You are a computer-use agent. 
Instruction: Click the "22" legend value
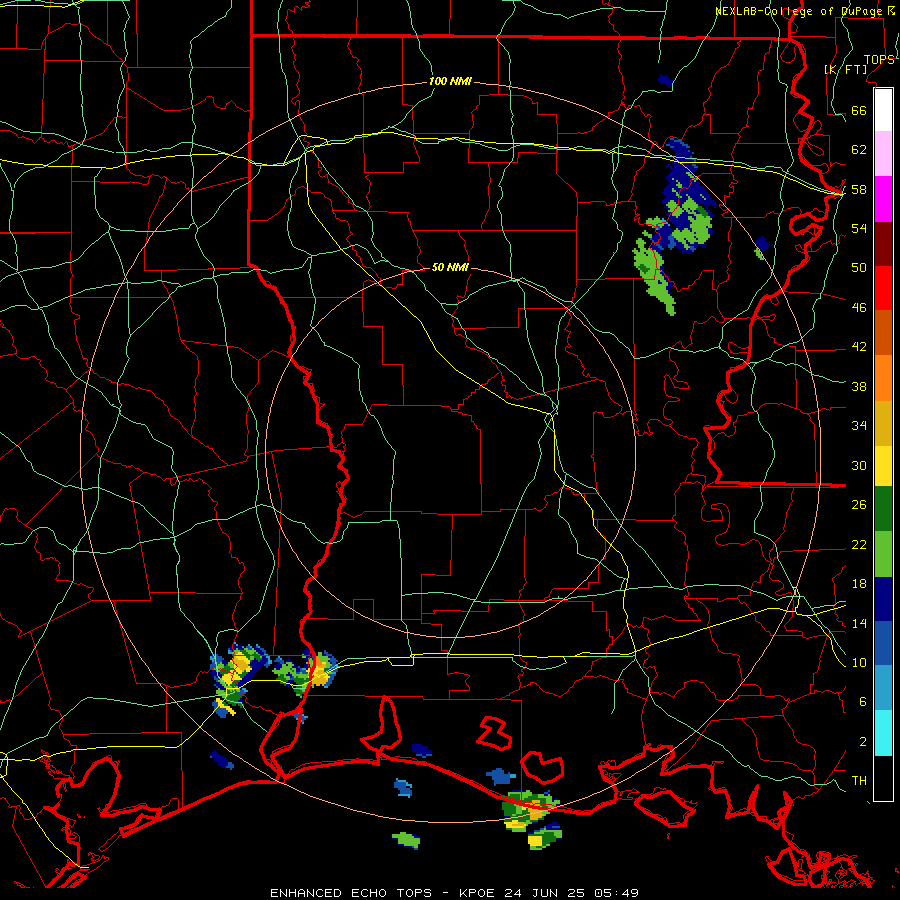pos(859,545)
